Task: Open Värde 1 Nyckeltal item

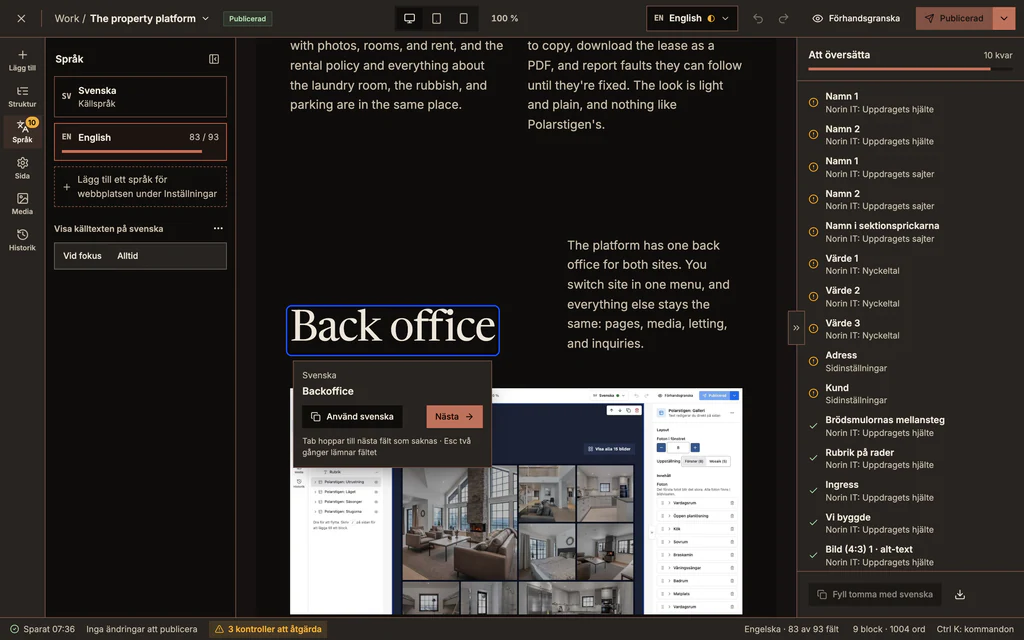Action: (x=910, y=264)
